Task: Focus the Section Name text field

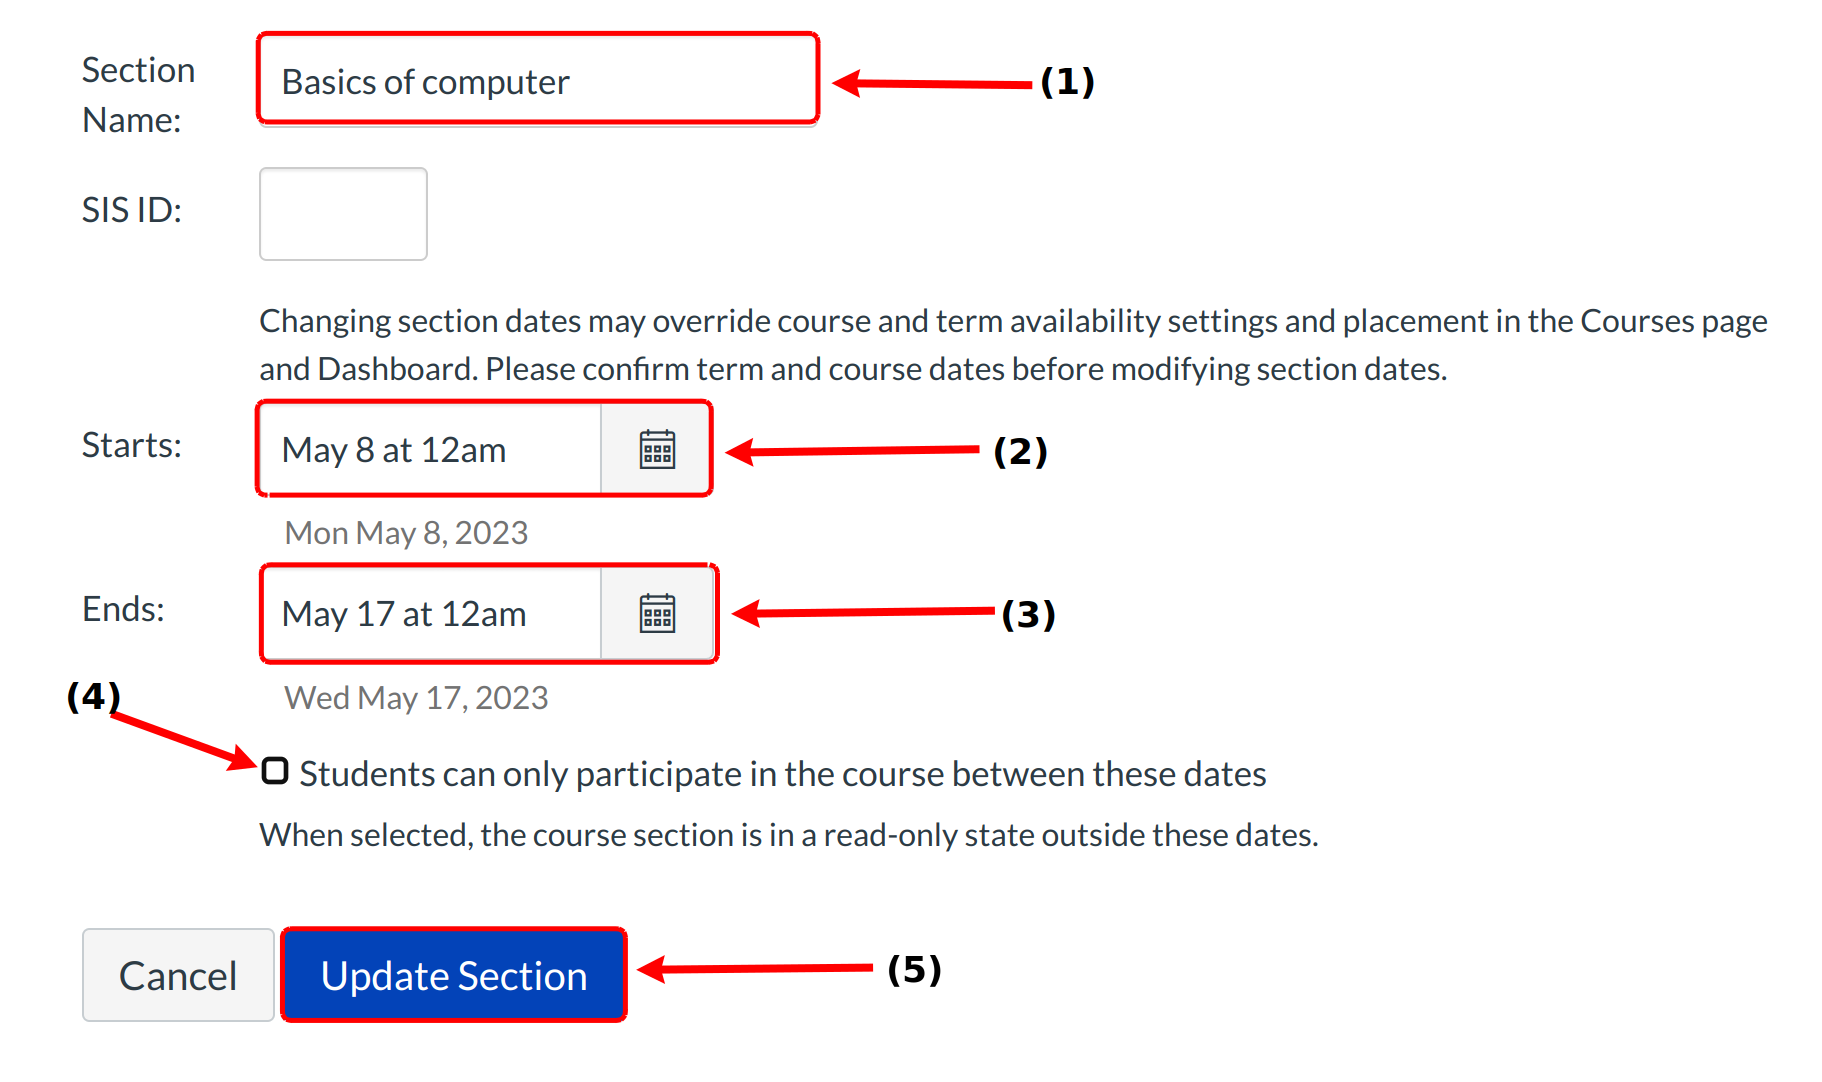Action: tap(538, 81)
